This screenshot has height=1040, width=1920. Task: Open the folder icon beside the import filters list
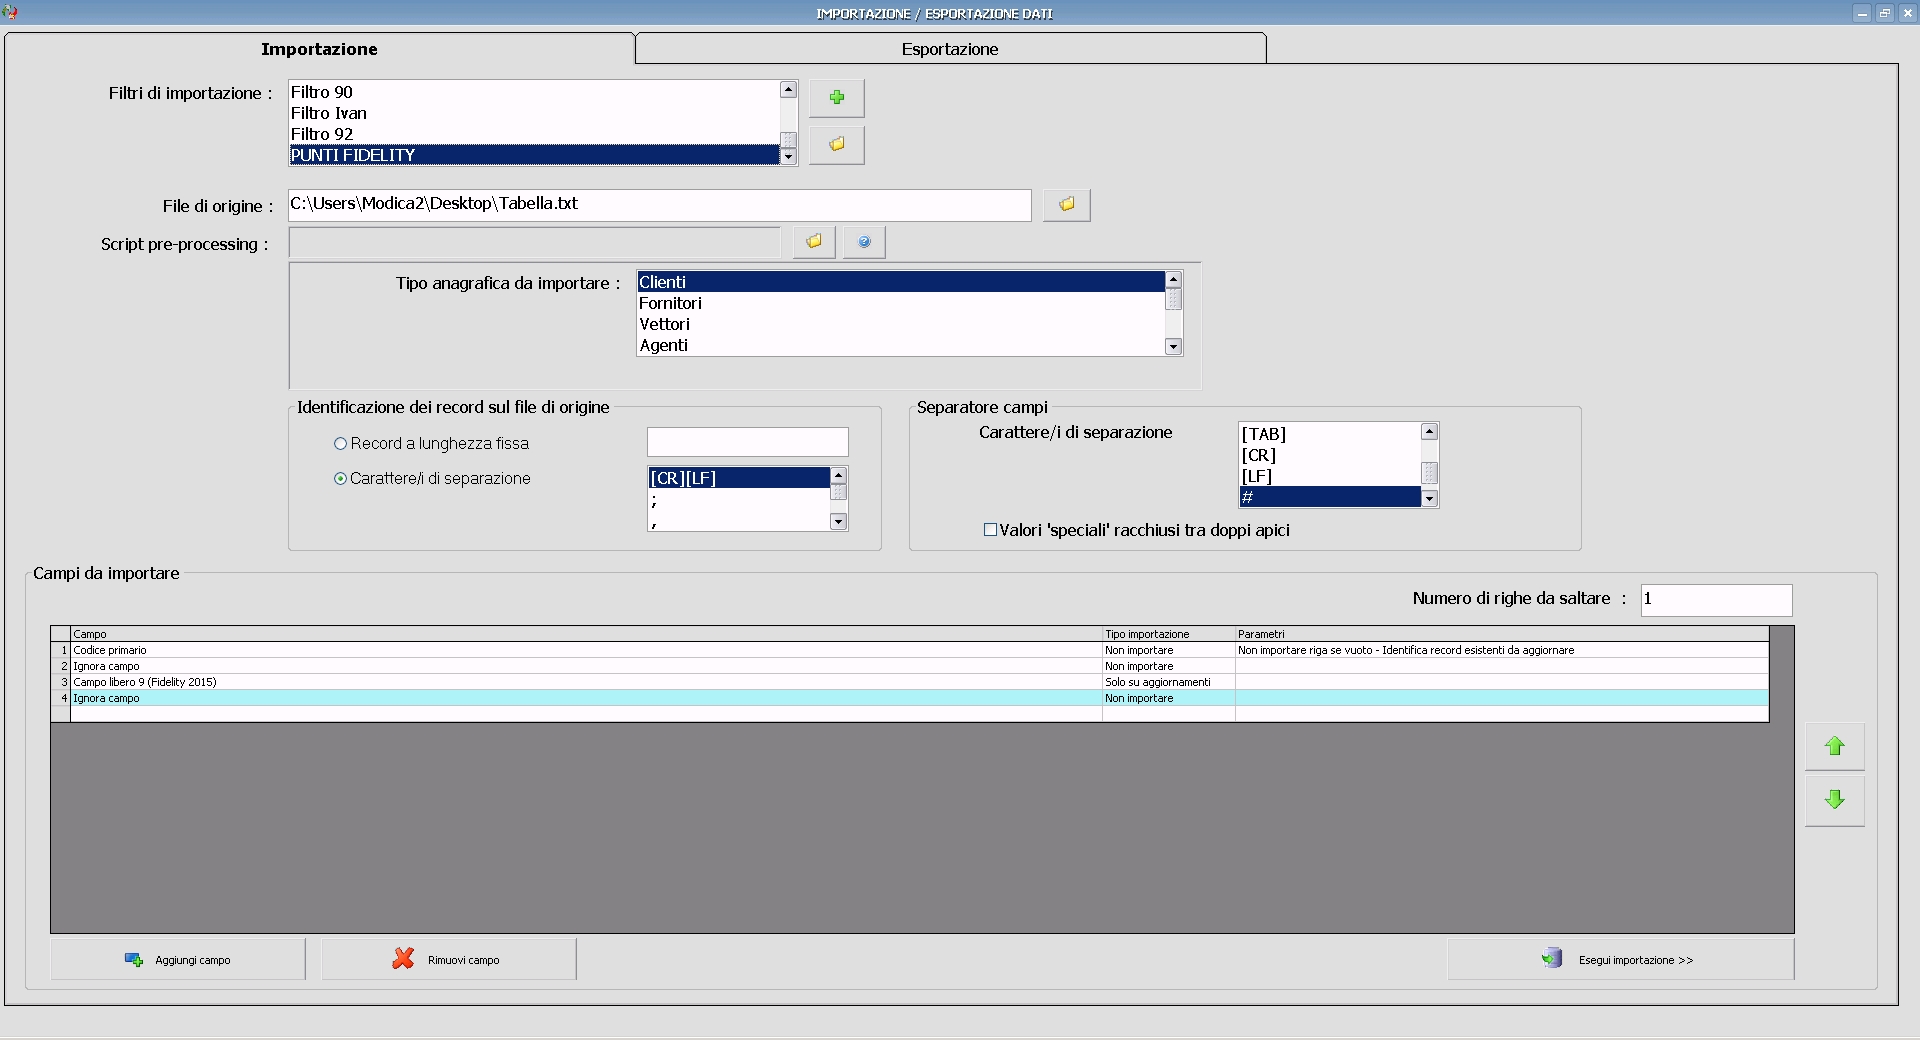point(836,145)
